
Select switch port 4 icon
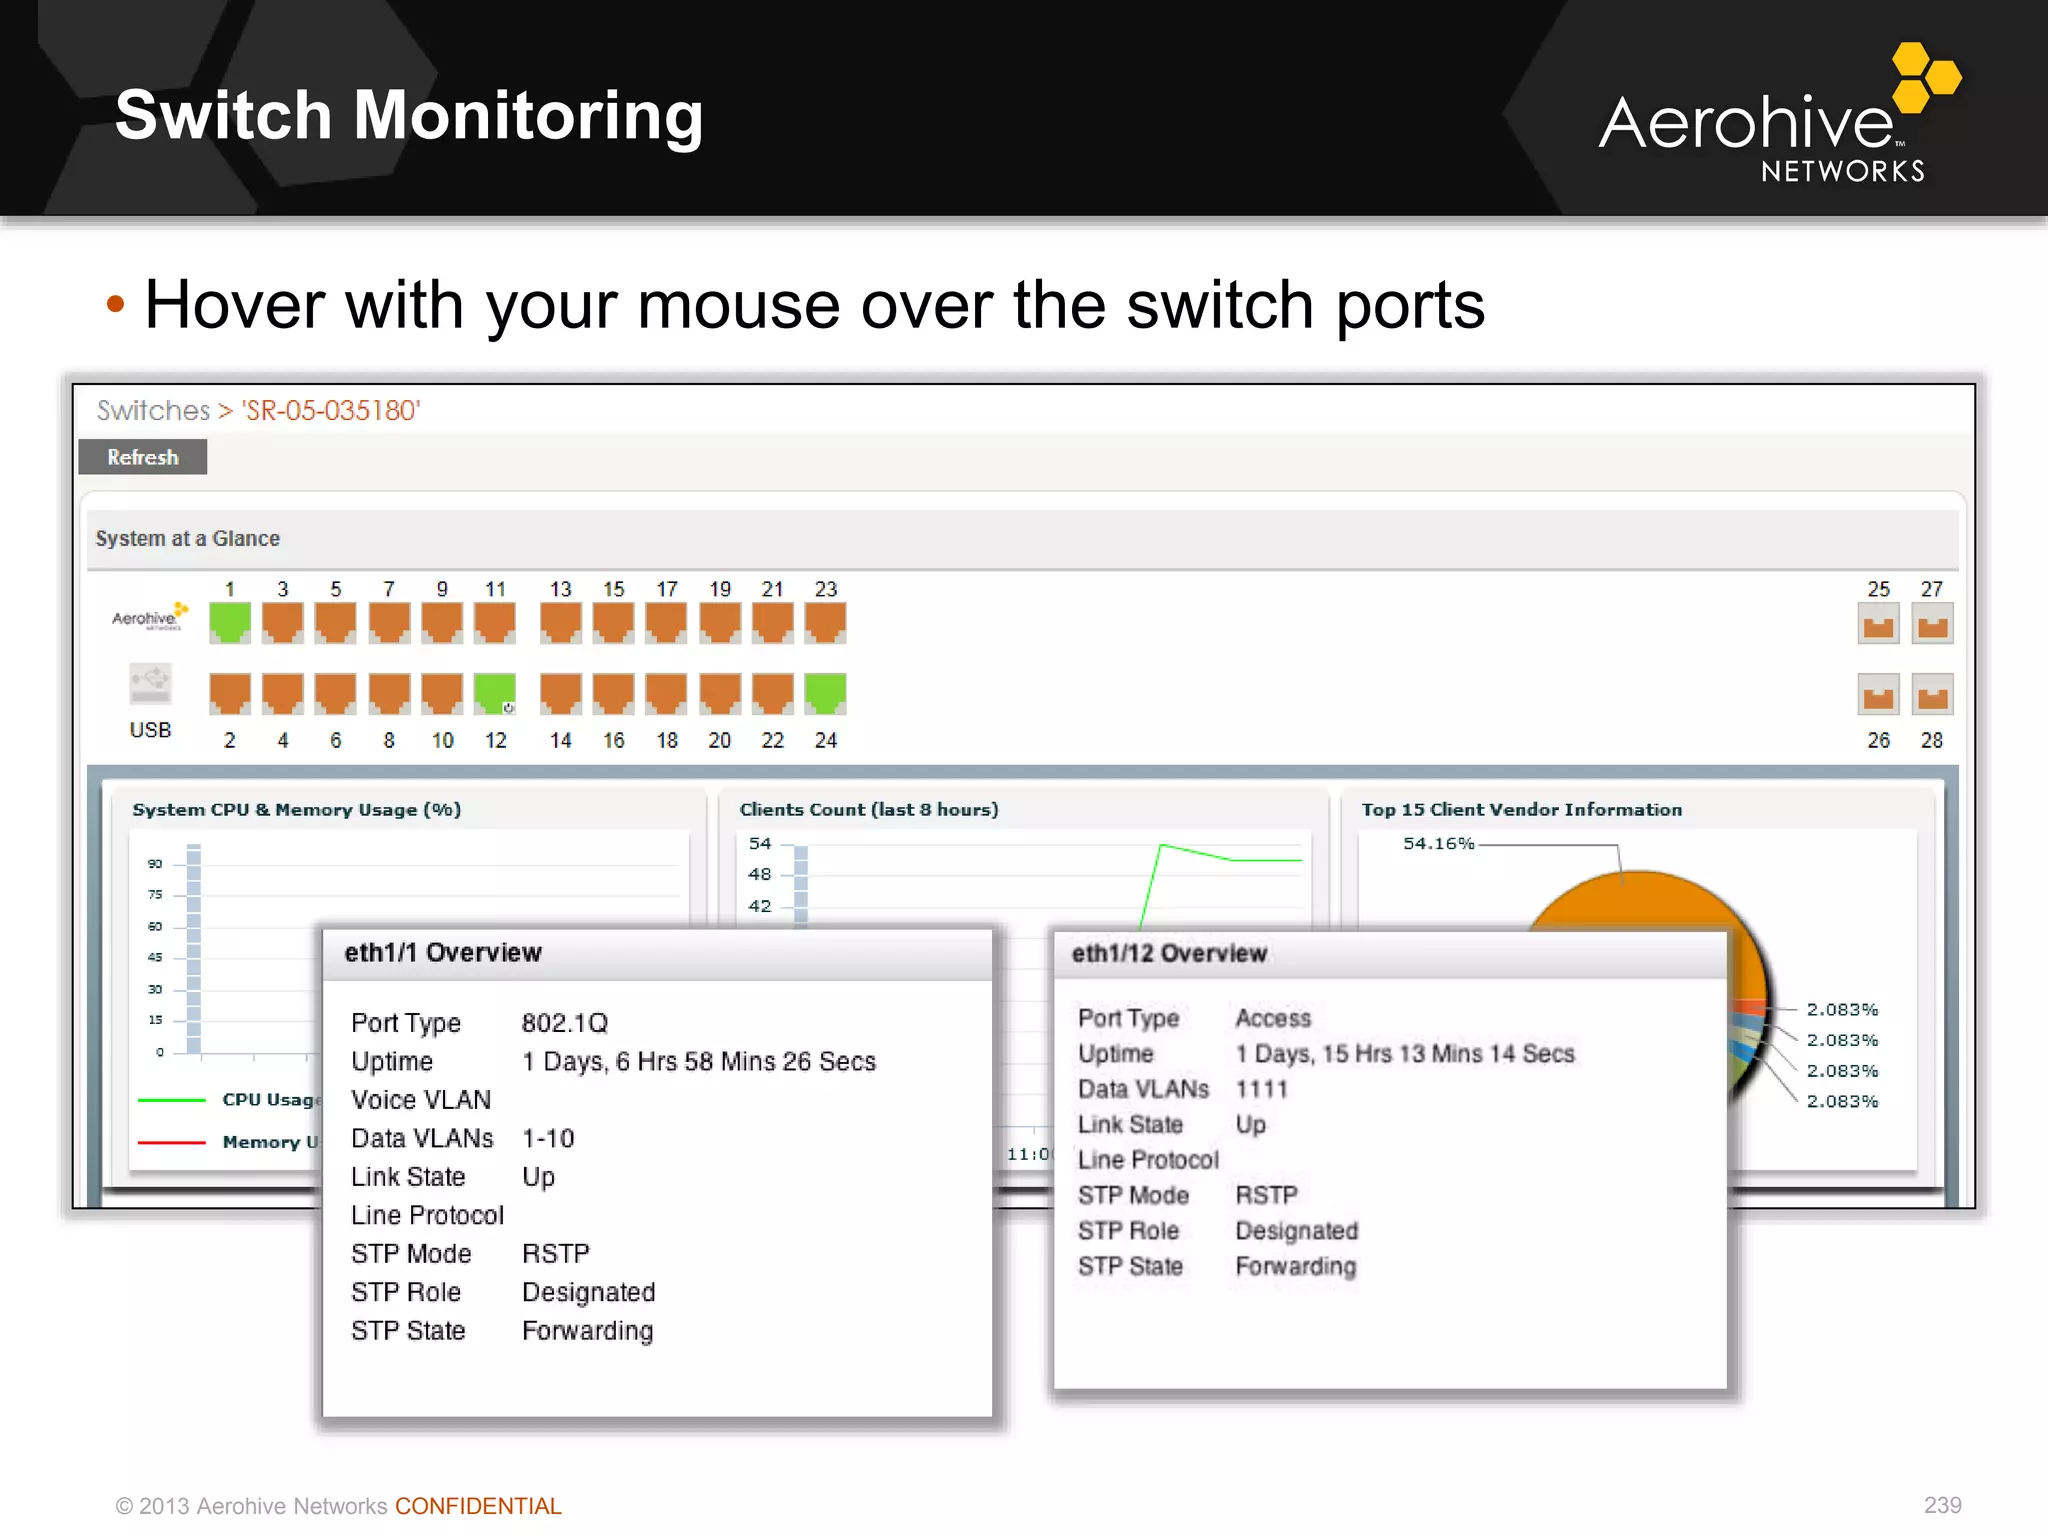click(283, 693)
